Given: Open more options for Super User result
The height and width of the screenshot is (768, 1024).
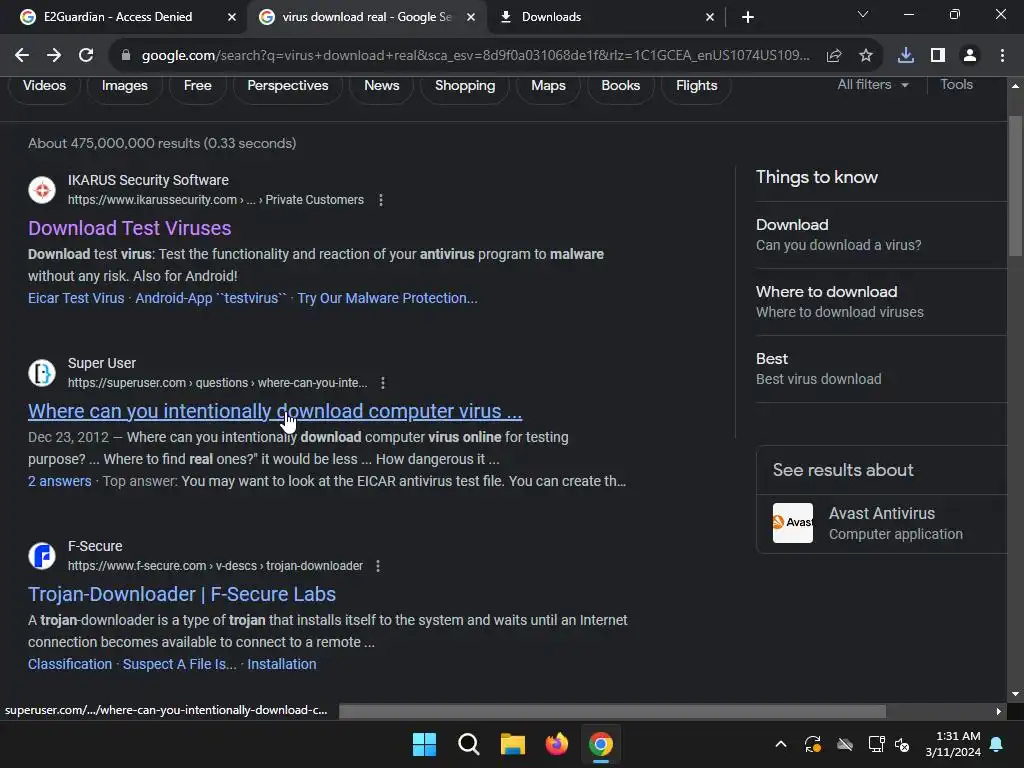Looking at the screenshot, I should pos(383,383).
